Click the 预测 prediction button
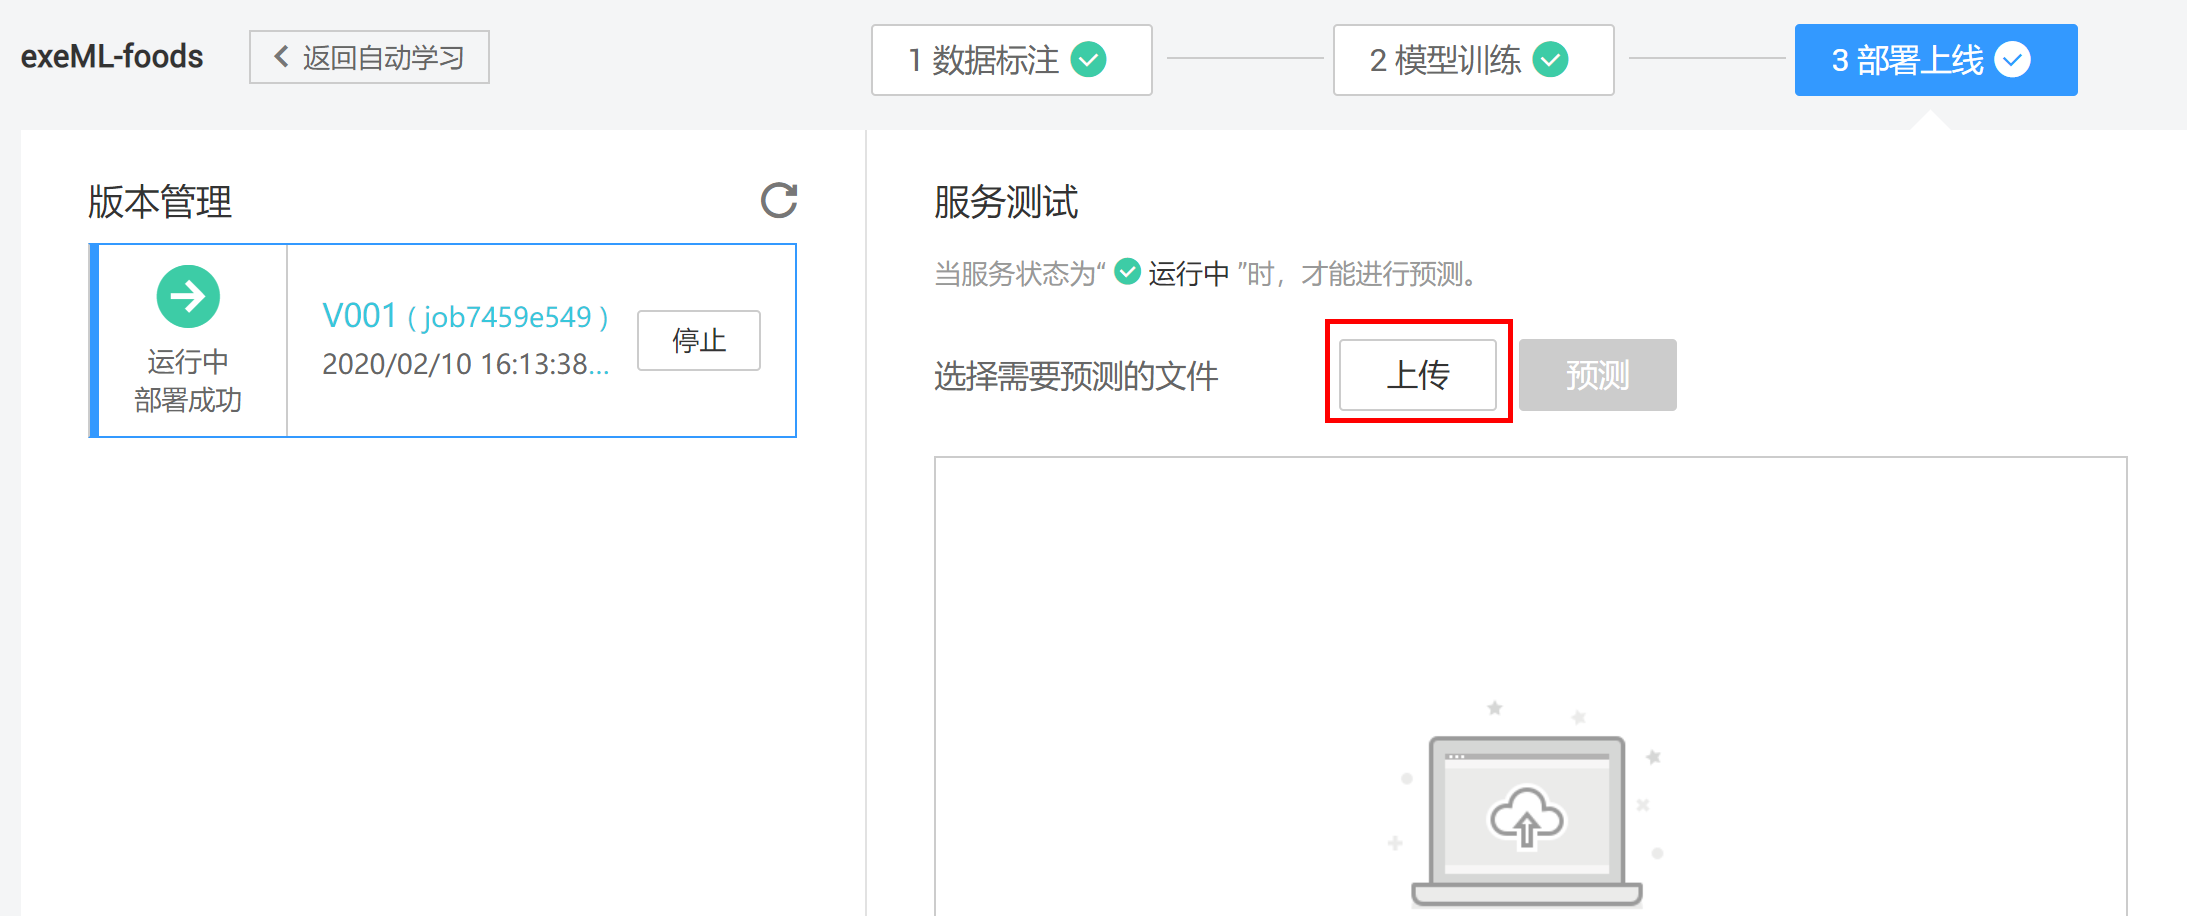 pyautogui.click(x=1597, y=375)
